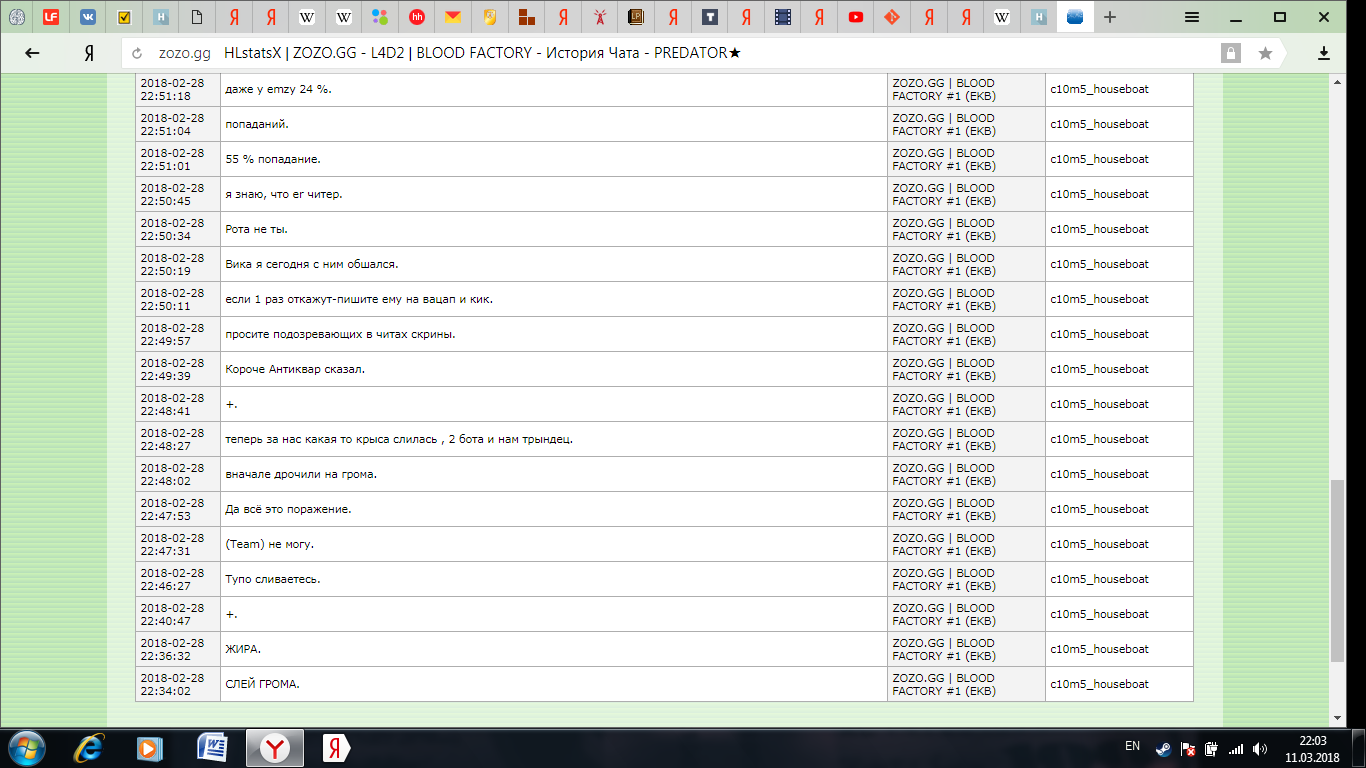The height and width of the screenshot is (768, 1366).
Task: Switch to the YouTube tab
Action: (x=855, y=17)
